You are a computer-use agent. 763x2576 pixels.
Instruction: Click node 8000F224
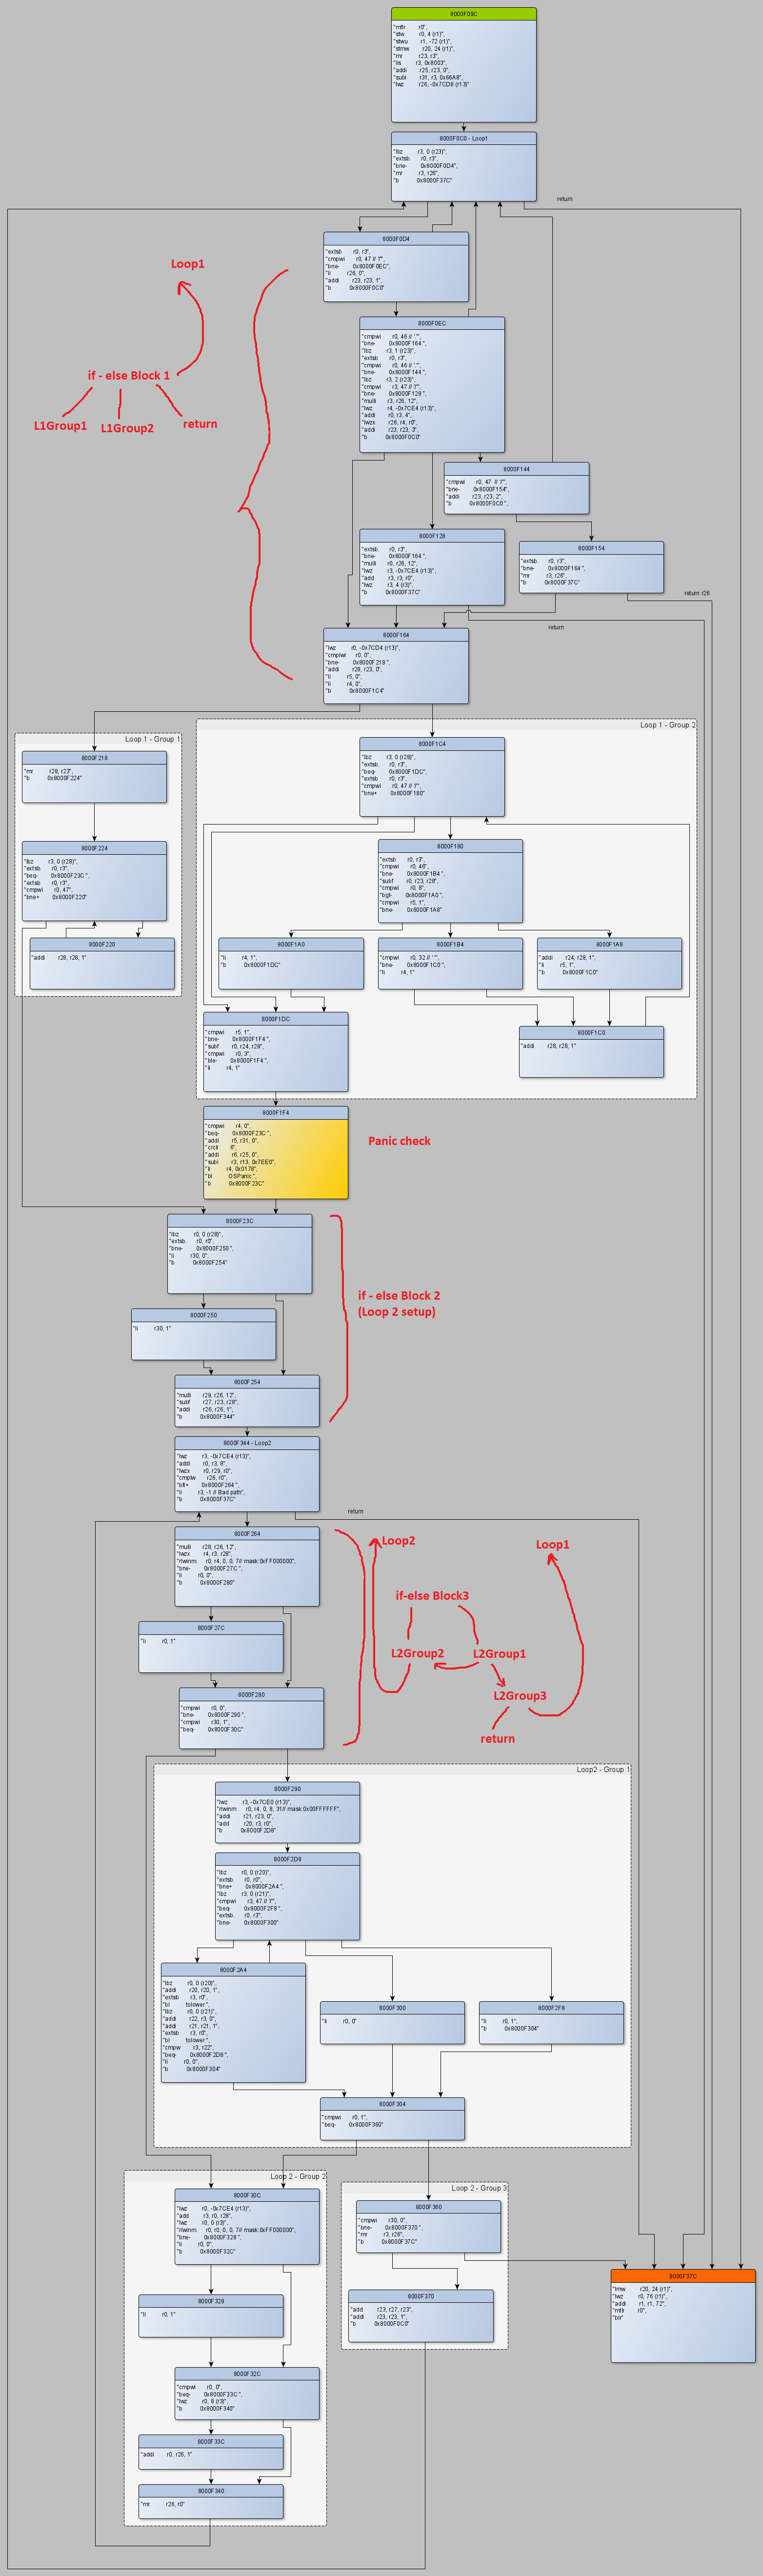[94, 881]
